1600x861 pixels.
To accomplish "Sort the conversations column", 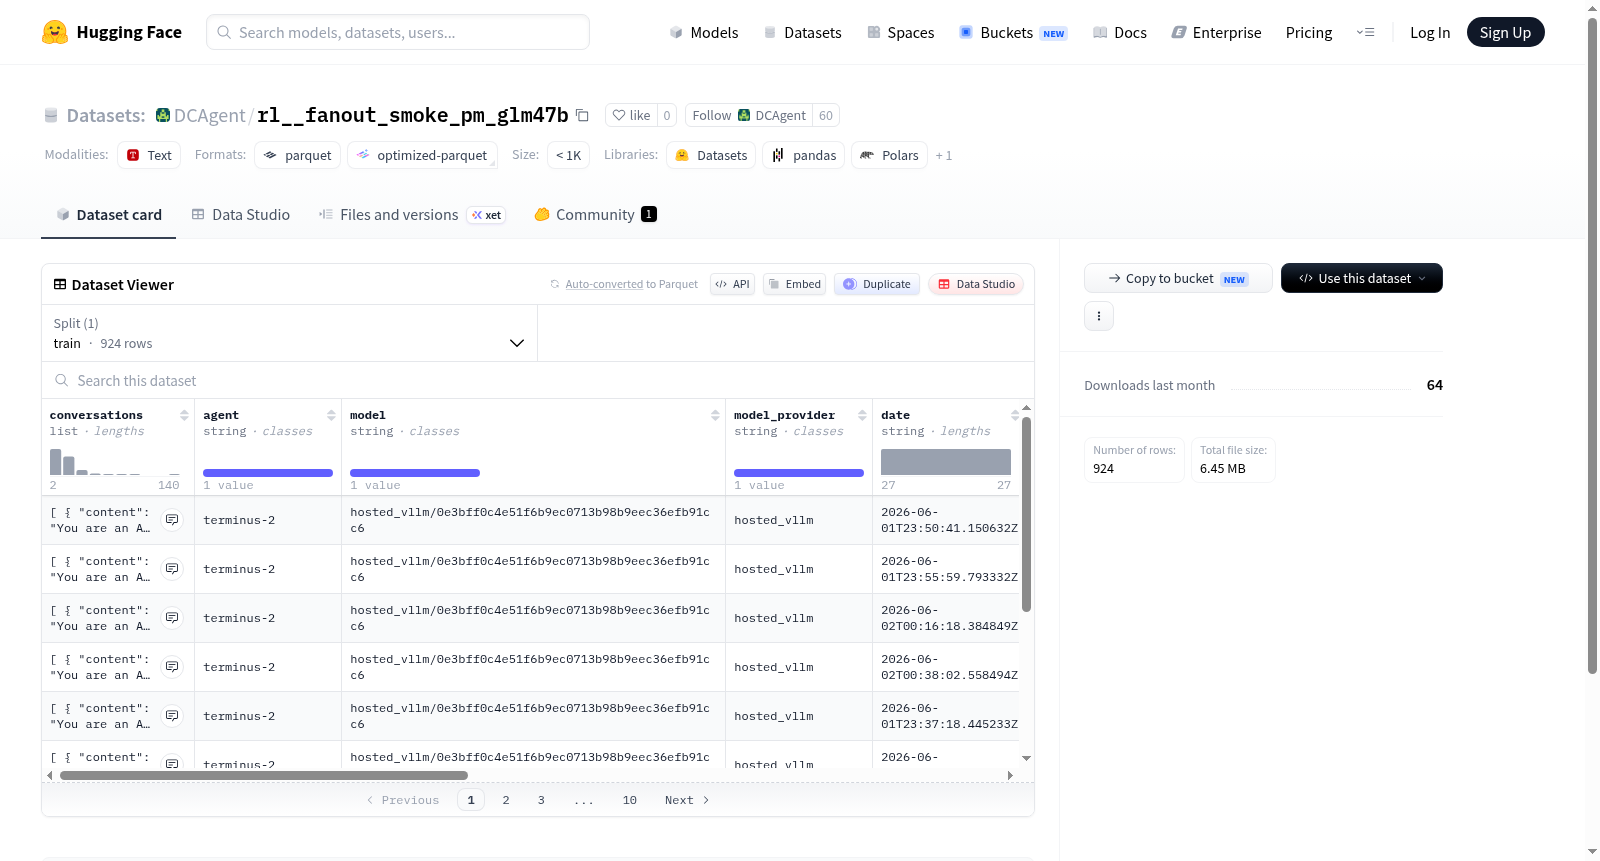I will click(x=184, y=415).
